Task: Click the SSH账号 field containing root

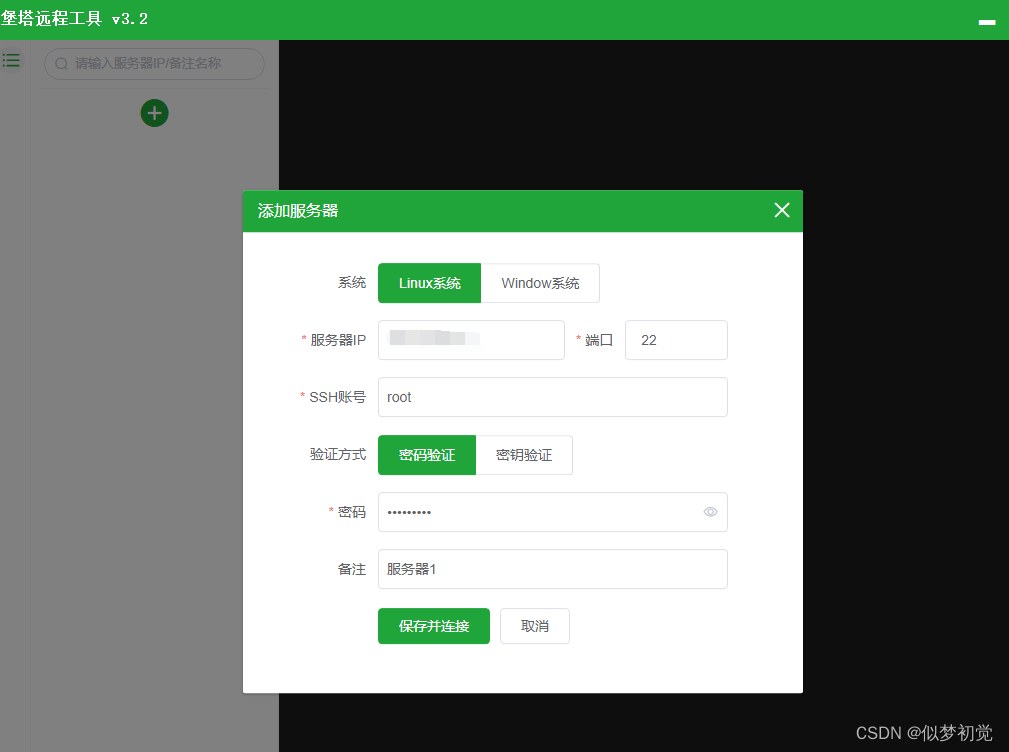Action: [553, 397]
